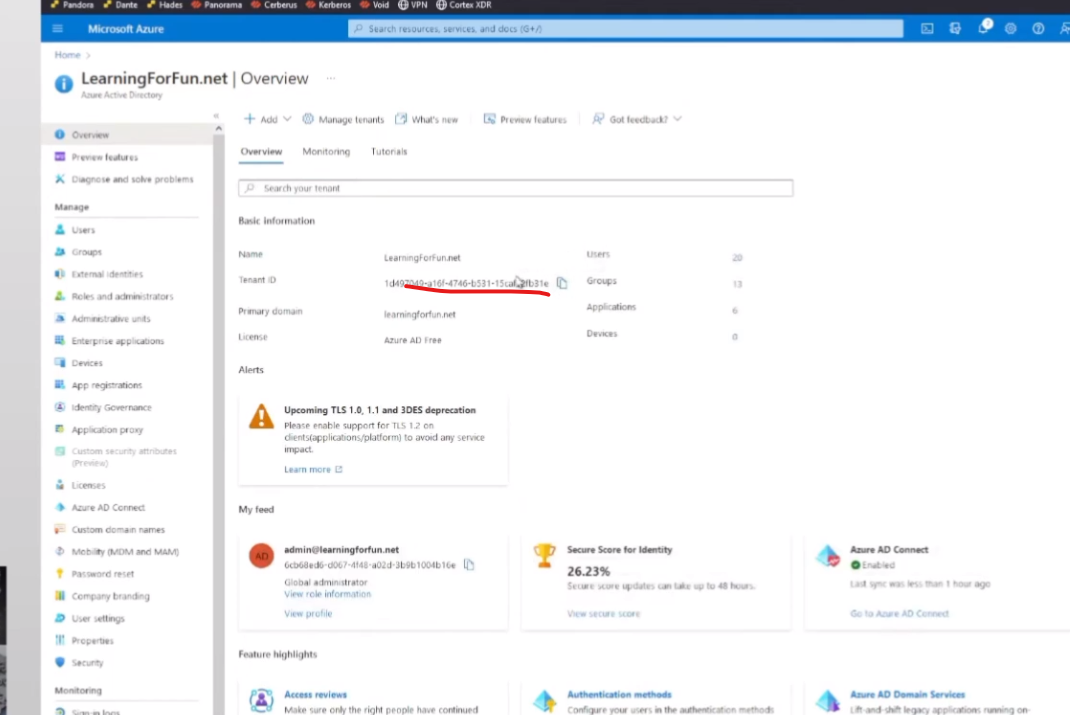Click the Enterprise applications icon
The height and width of the screenshot is (715, 1070).
[x=60, y=340]
